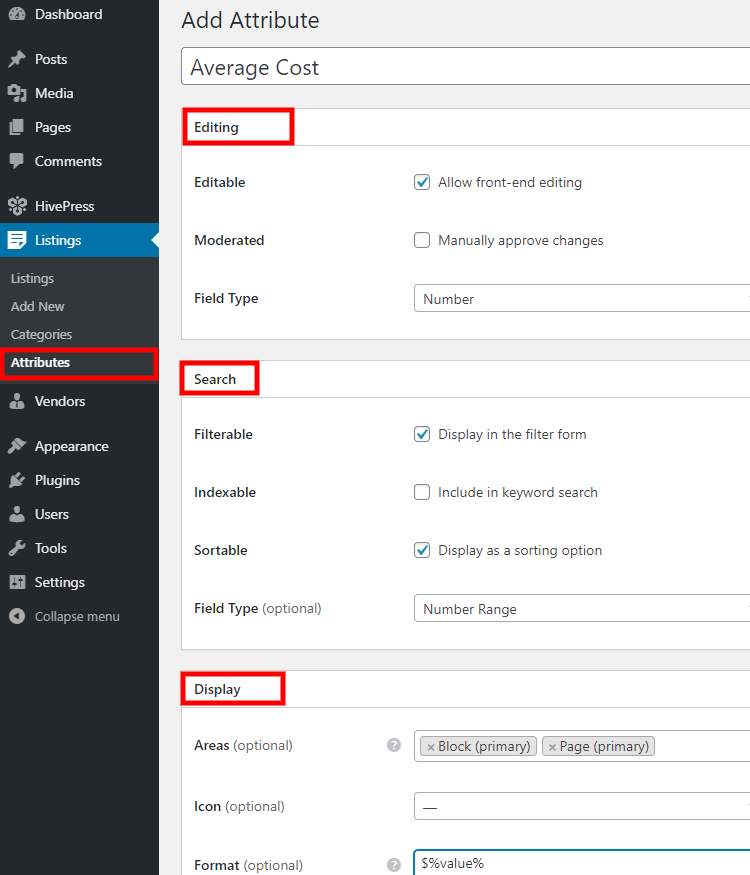Click the Search section heading
Image resolution: width=750 pixels, height=875 pixels.
tap(215, 379)
